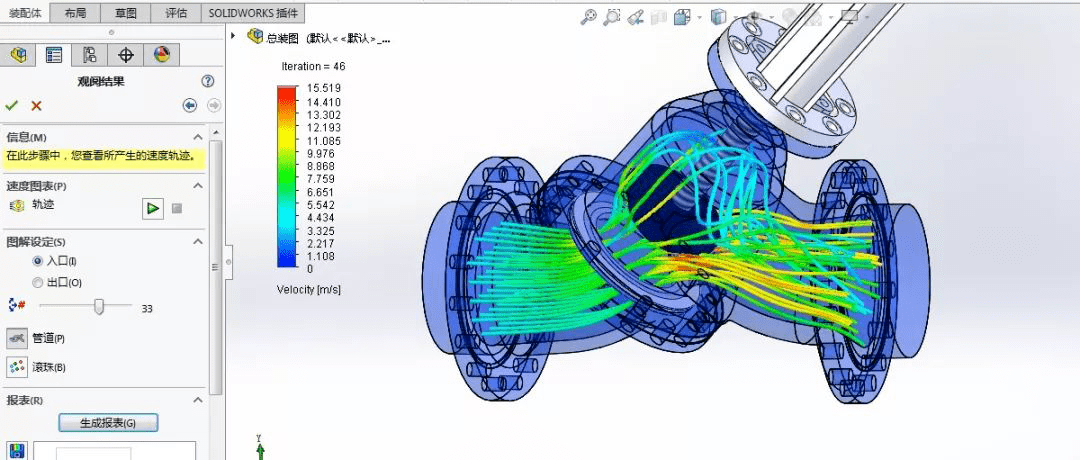Click the green checkmark to accept results
The height and width of the screenshot is (460, 1080).
coord(12,105)
